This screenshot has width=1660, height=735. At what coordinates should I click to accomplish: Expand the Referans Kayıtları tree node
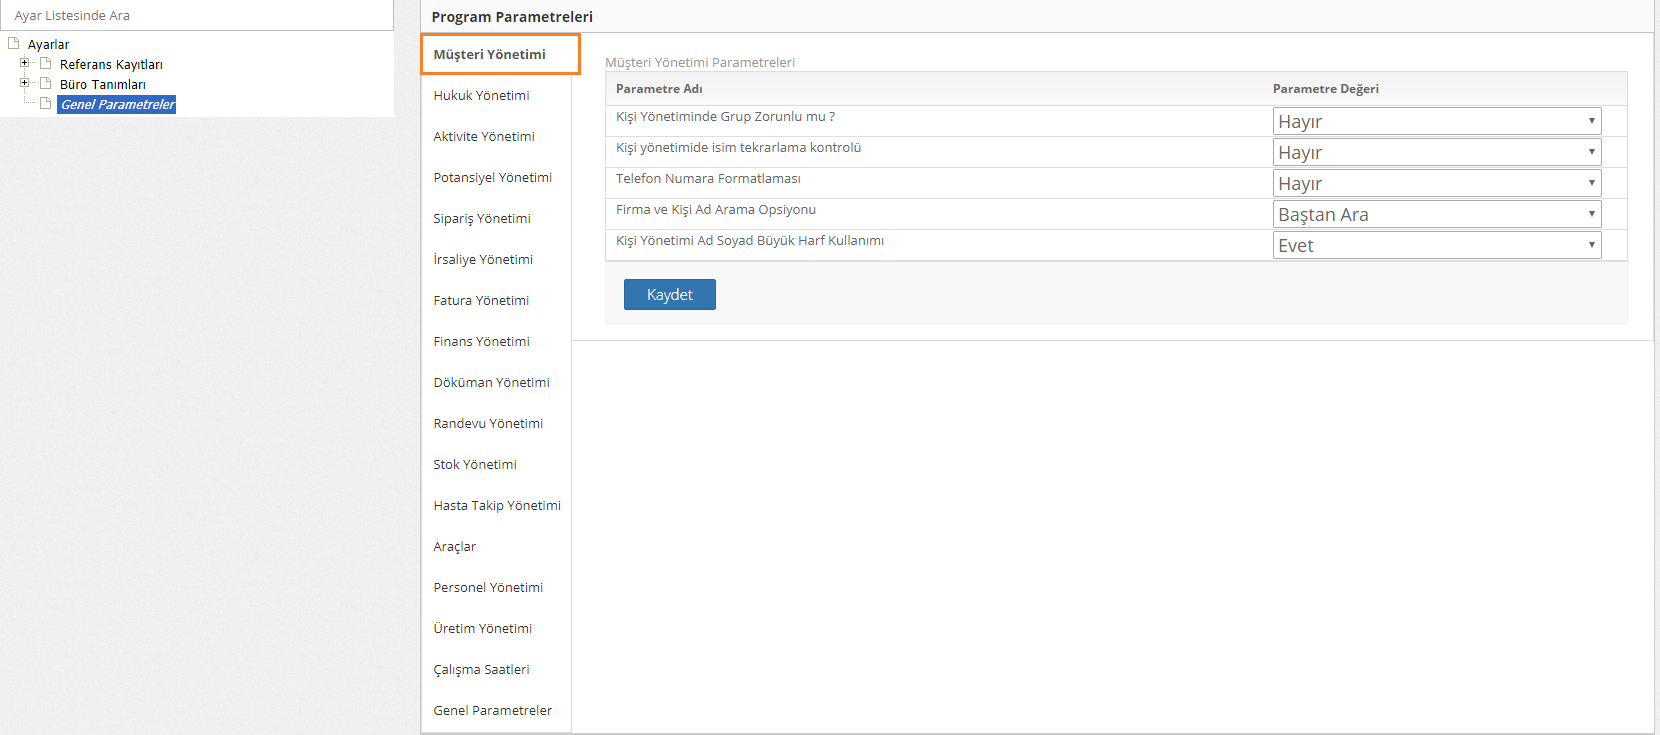point(25,63)
